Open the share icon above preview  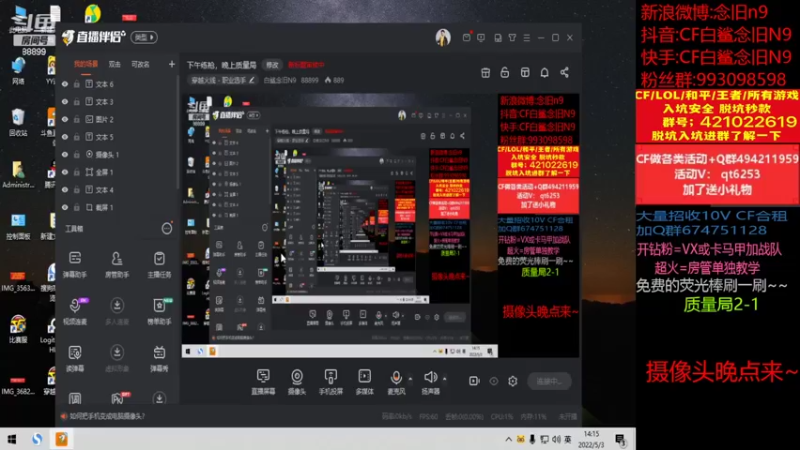click(x=564, y=72)
